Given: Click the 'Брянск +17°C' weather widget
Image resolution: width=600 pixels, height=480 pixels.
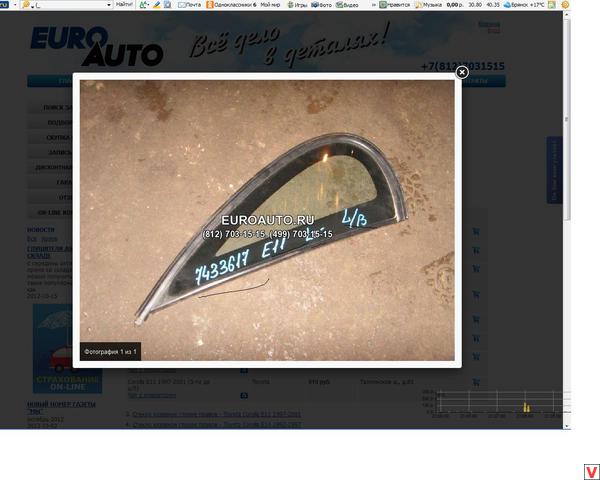Looking at the screenshot, I should point(524,5).
